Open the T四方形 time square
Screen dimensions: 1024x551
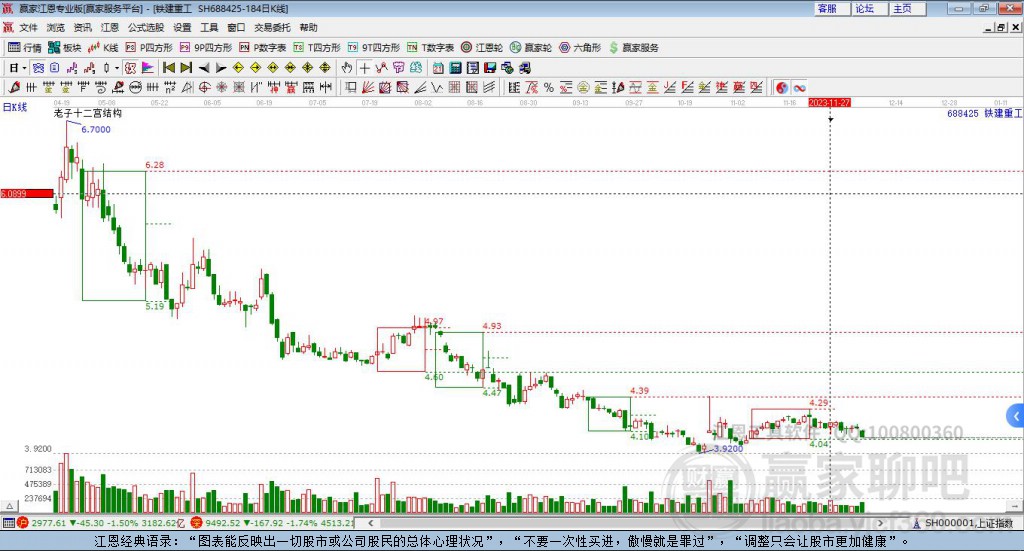pyautogui.click(x=317, y=48)
